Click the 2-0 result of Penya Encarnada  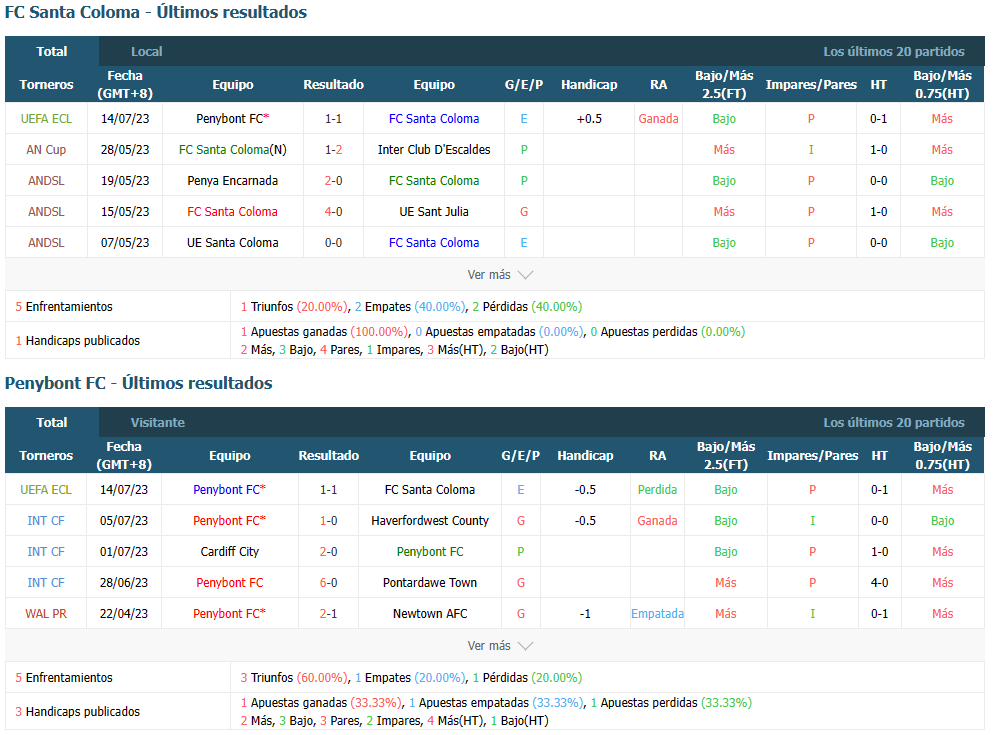click(x=333, y=180)
